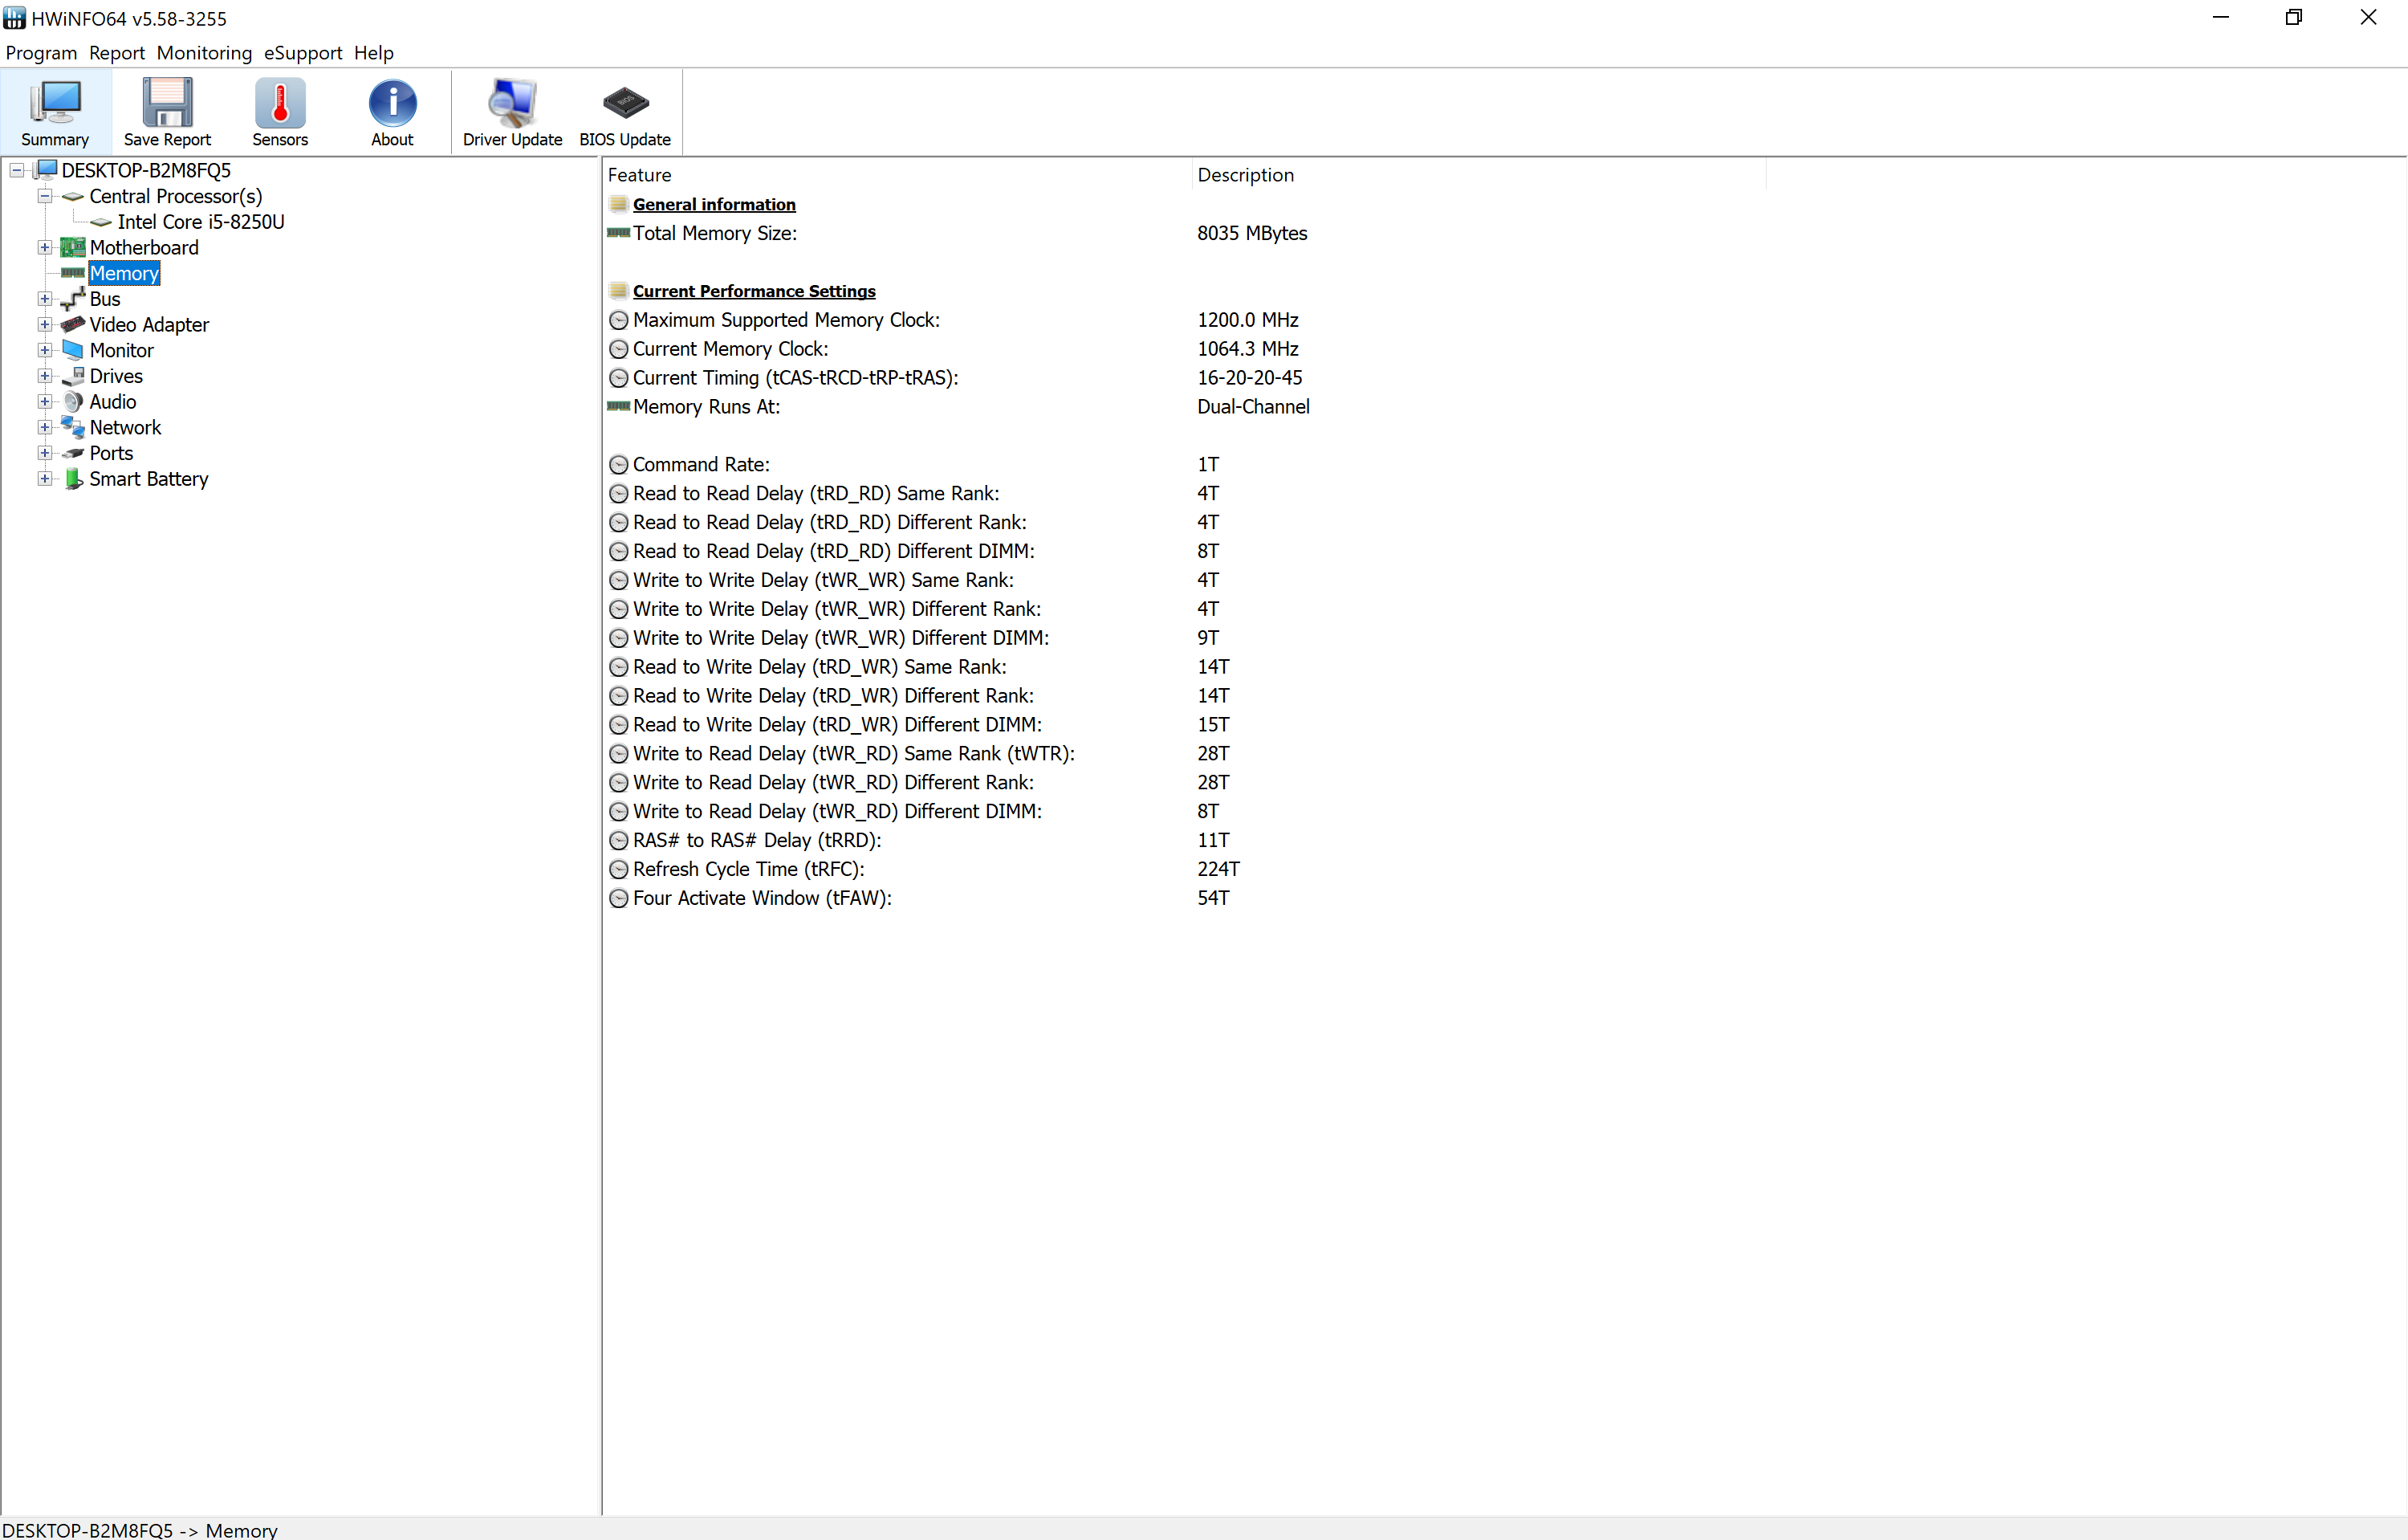Open the Monitoring menu

click(204, 53)
